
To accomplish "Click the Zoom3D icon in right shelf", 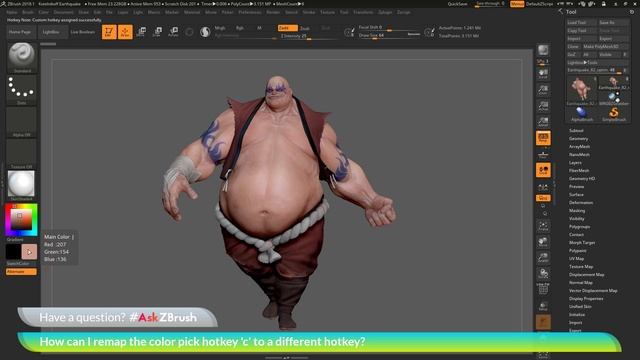I will 543,258.
